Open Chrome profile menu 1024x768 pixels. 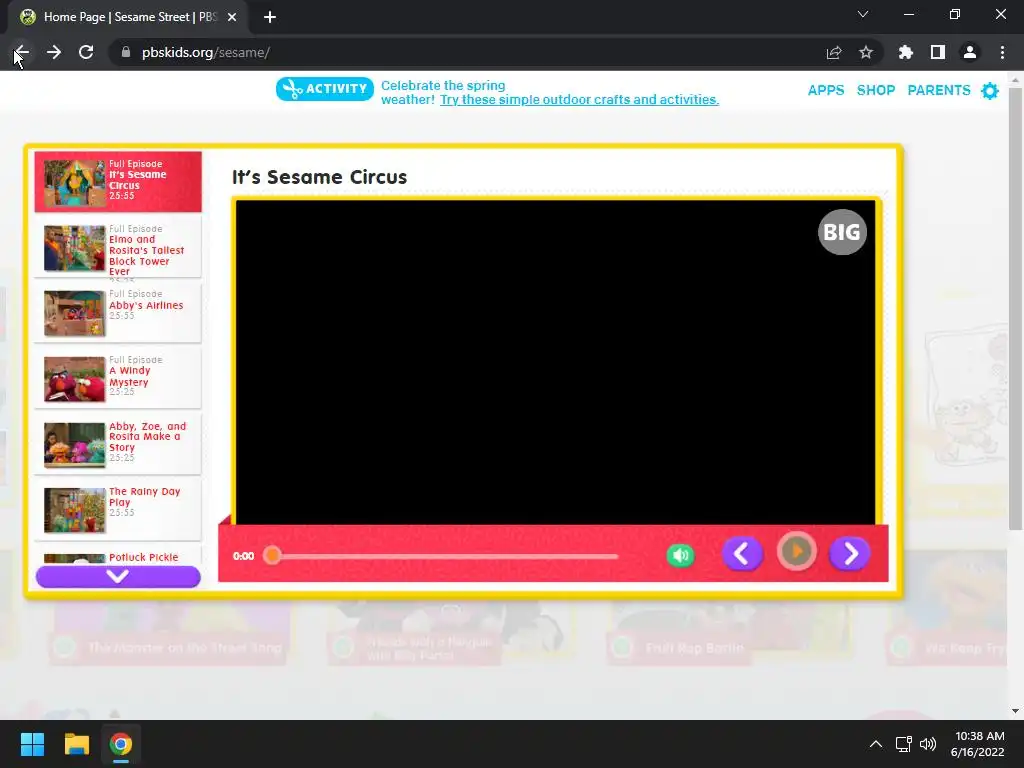tap(970, 52)
